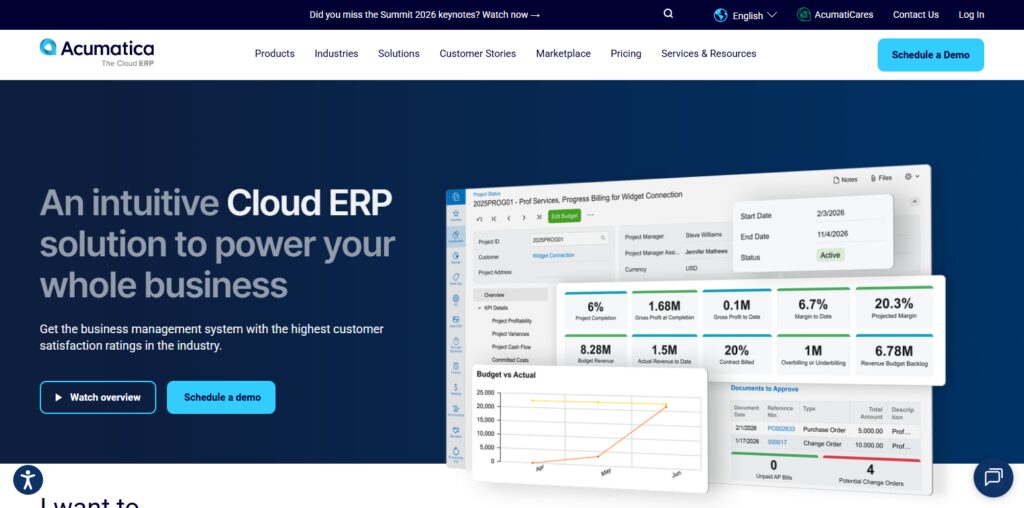Click the Watch overview button

point(98,397)
